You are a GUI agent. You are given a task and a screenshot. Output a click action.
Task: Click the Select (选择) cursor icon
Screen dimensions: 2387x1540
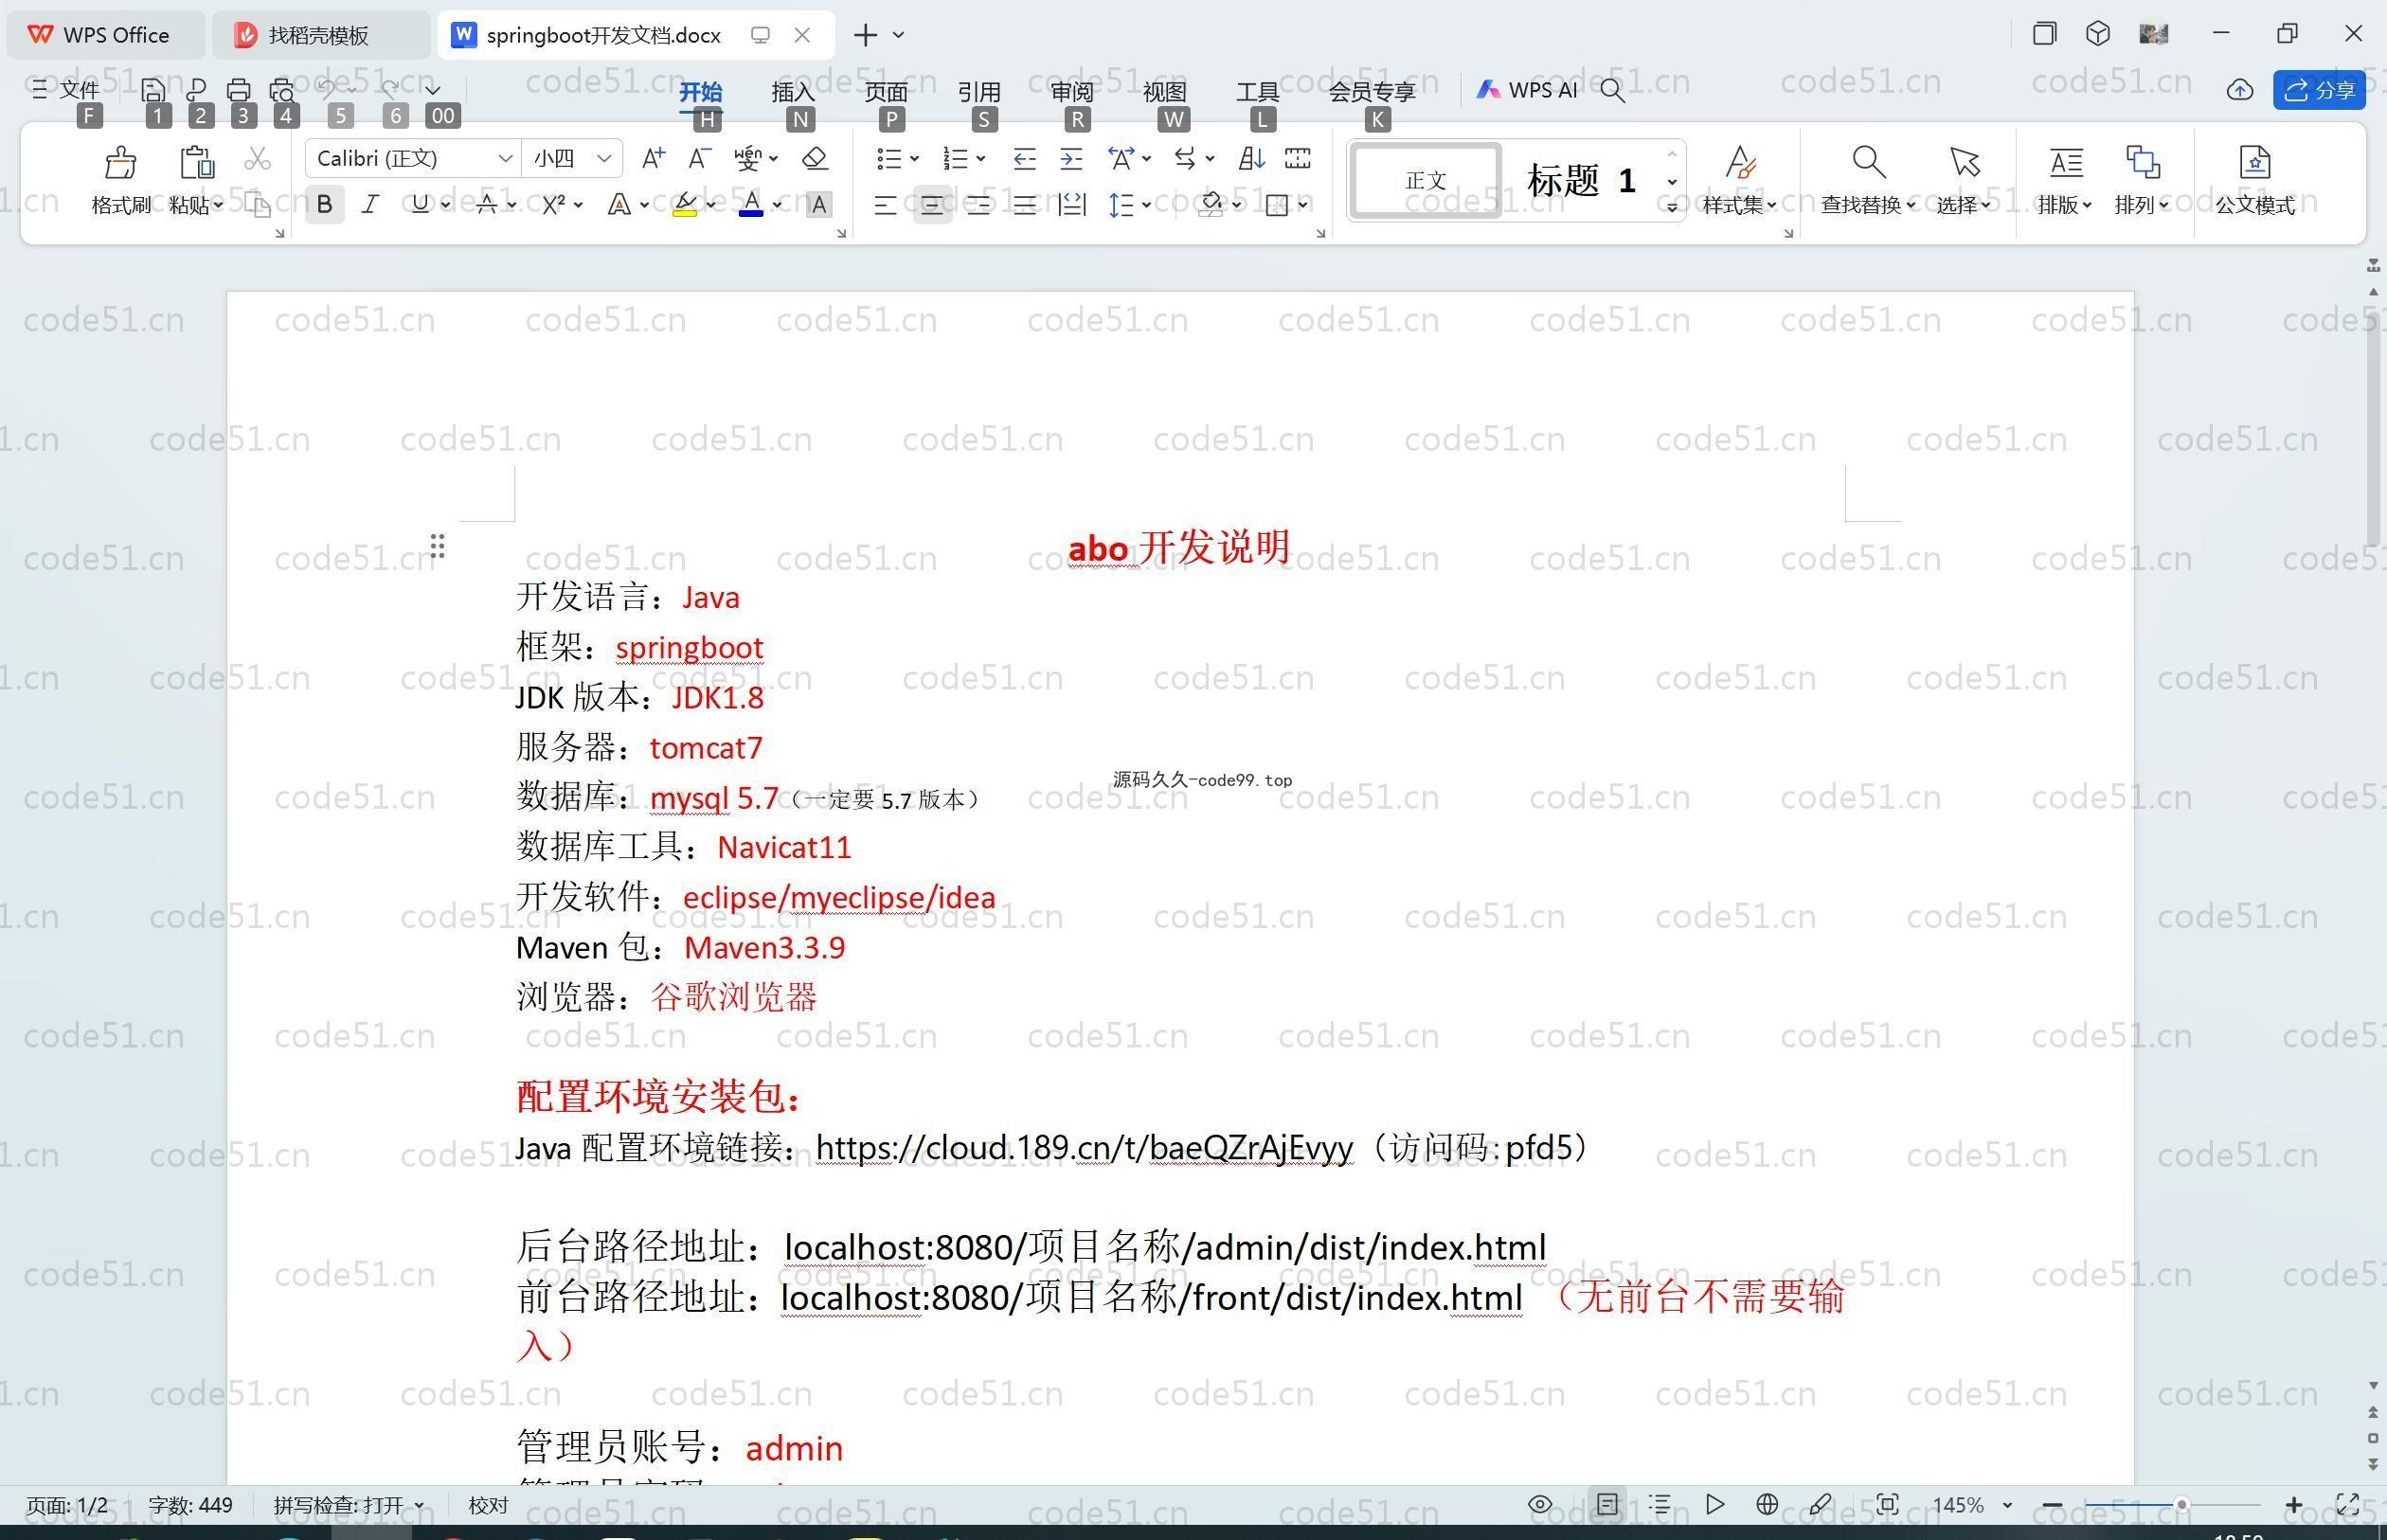click(x=1964, y=162)
